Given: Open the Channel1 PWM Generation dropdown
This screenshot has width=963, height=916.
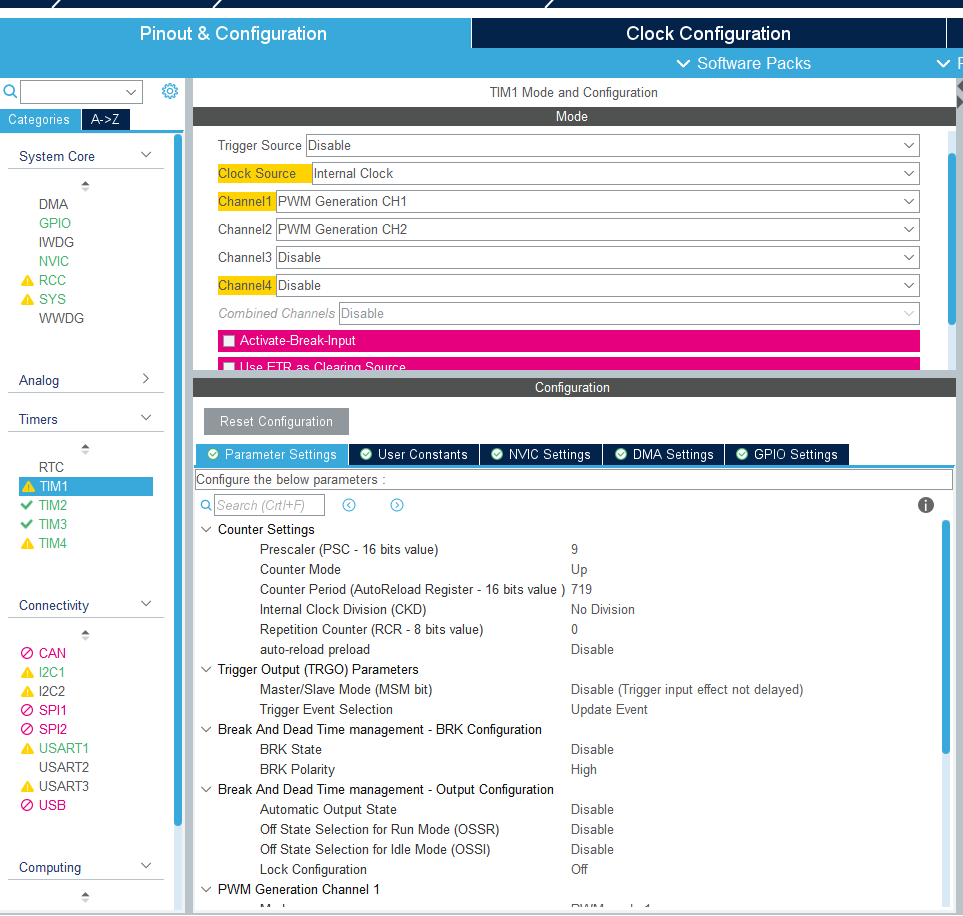Looking at the screenshot, I should pyautogui.click(x=598, y=202).
